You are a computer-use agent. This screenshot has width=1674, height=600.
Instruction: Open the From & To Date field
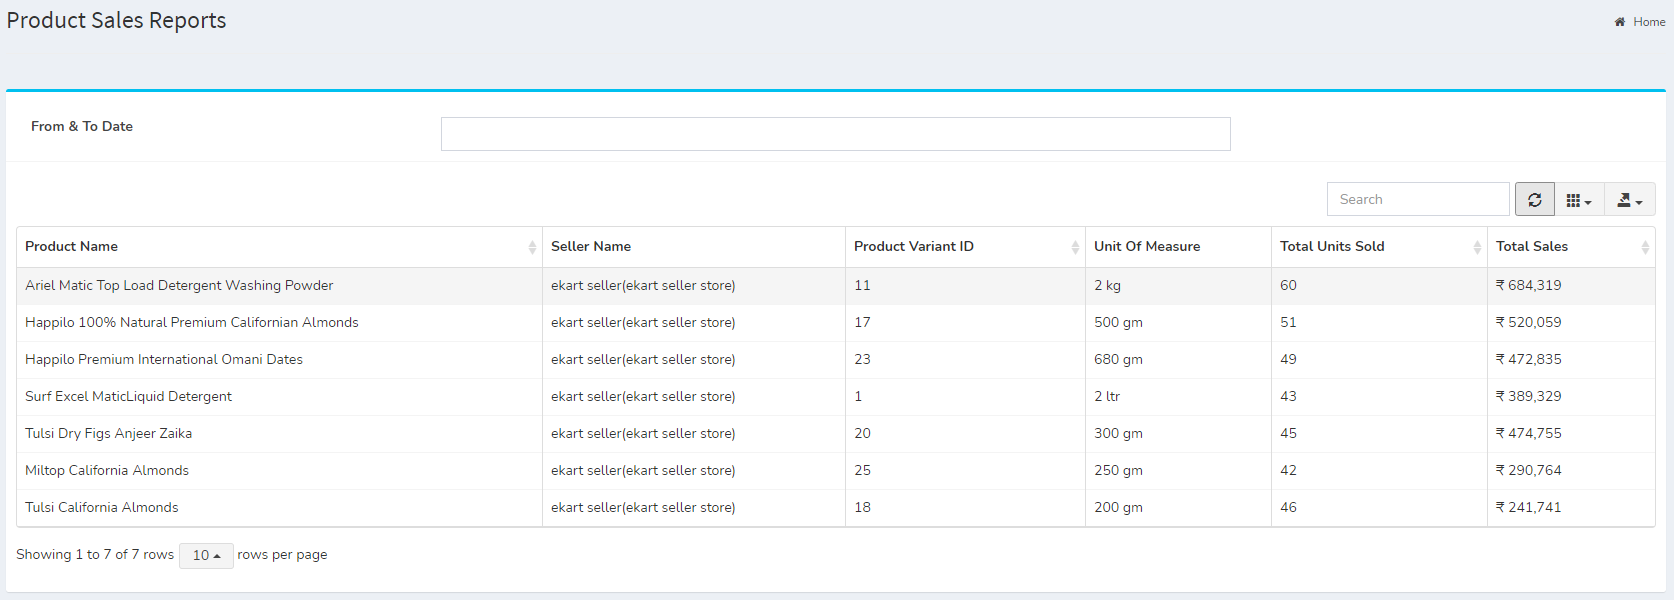coord(835,134)
